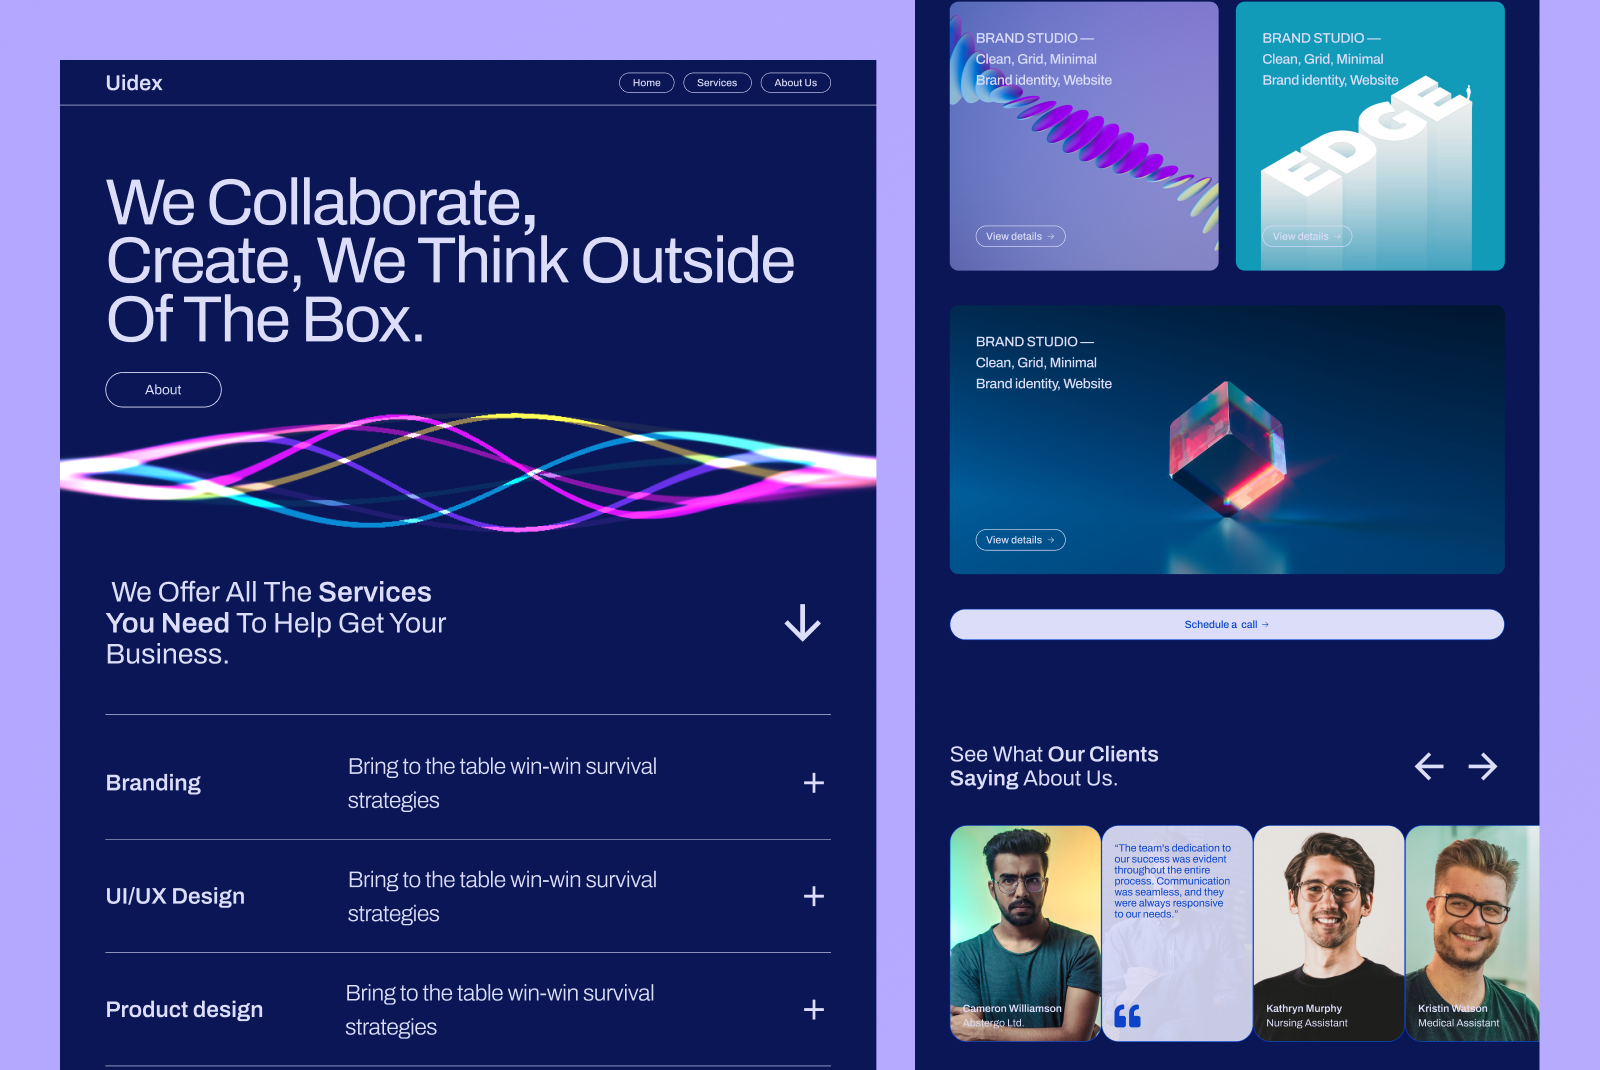The width and height of the screenshot is (1600, 1070).
Task: Expand the UI/UX Design service row
Action: pyautogui.click(x=814, y=896)
